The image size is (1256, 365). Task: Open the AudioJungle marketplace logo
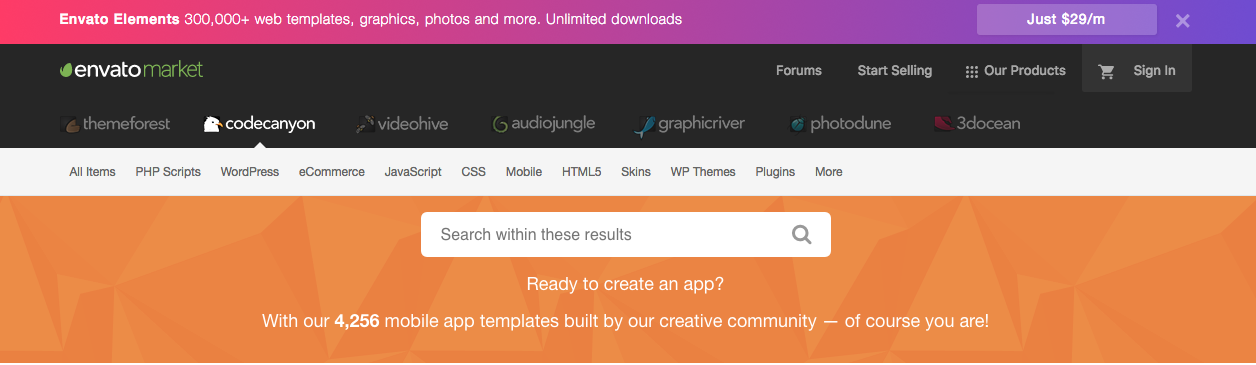(543, 124)
